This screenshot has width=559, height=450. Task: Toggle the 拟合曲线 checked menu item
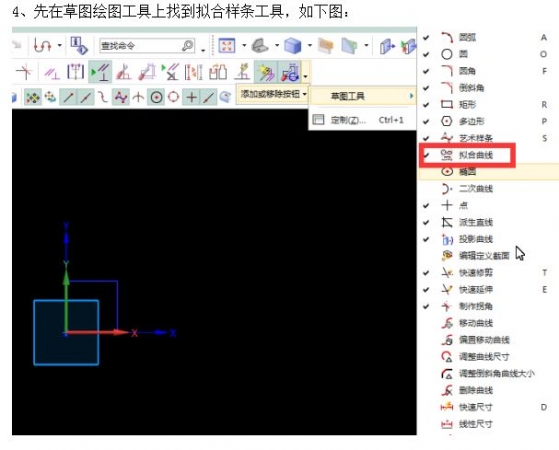[467, 155]
